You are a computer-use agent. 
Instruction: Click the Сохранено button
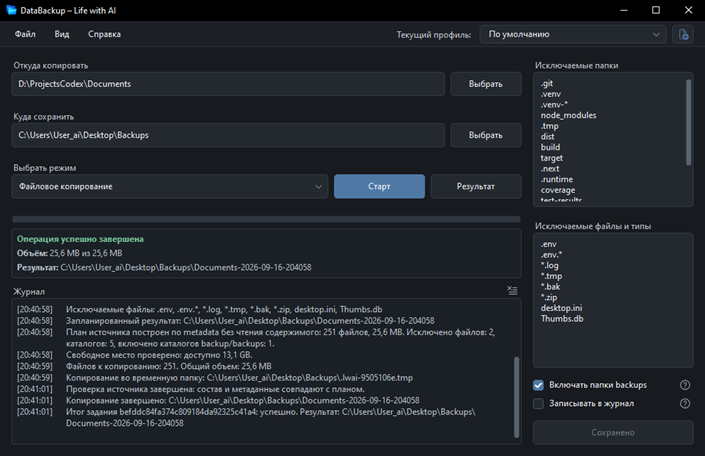[613, 432]
